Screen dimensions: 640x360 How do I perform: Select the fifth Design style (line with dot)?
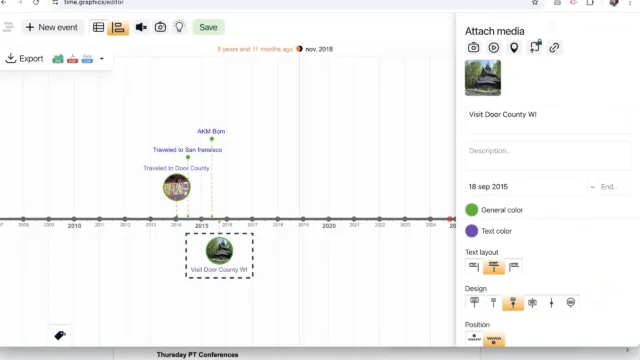[551, 302]
